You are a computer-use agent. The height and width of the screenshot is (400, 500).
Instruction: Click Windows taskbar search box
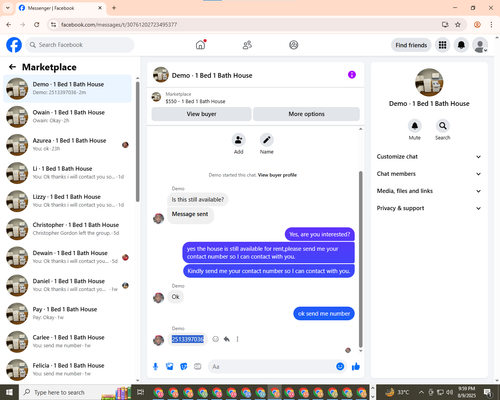[x=75, y=392]
